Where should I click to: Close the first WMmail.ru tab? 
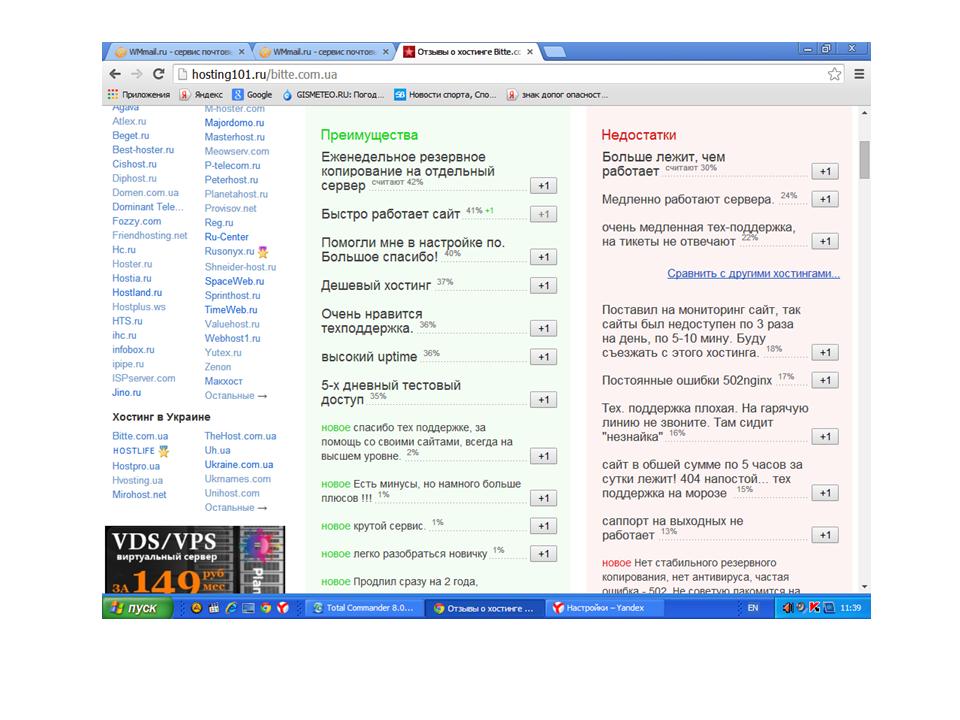coord(241,52)
